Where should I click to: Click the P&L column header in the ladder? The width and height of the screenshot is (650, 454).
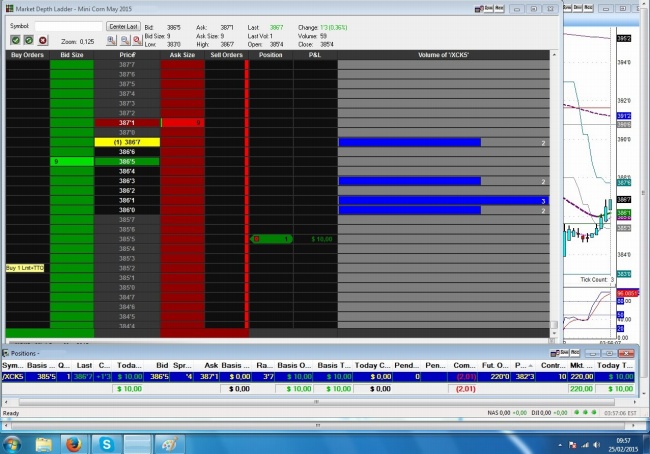point(315,55)
